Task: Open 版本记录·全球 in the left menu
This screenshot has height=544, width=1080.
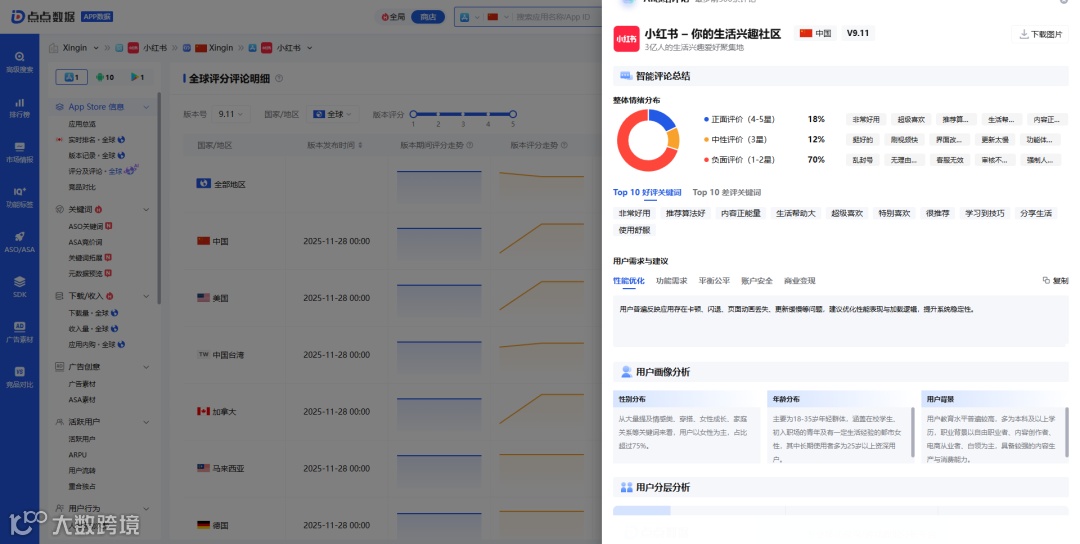Action: point(96,156)
